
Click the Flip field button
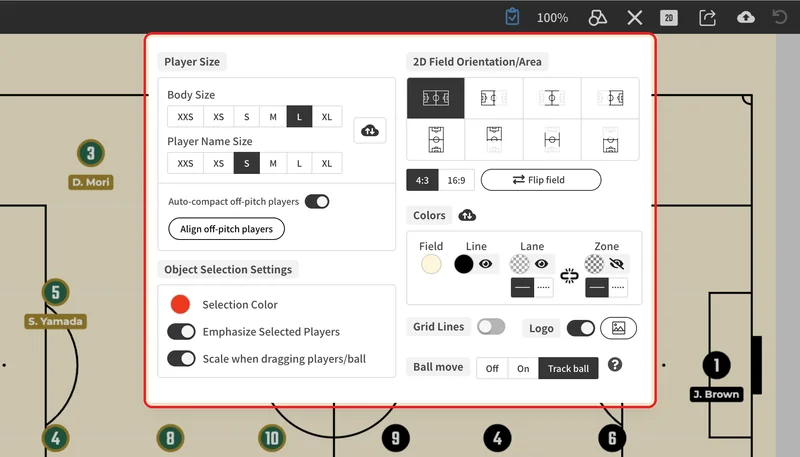541,180
